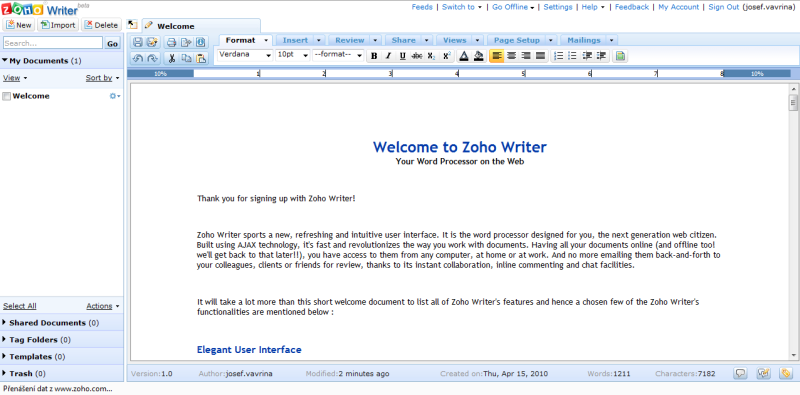Viewport: 800px width, 395px height.
Task: Undo the last action
Action: tap(138, 58)
